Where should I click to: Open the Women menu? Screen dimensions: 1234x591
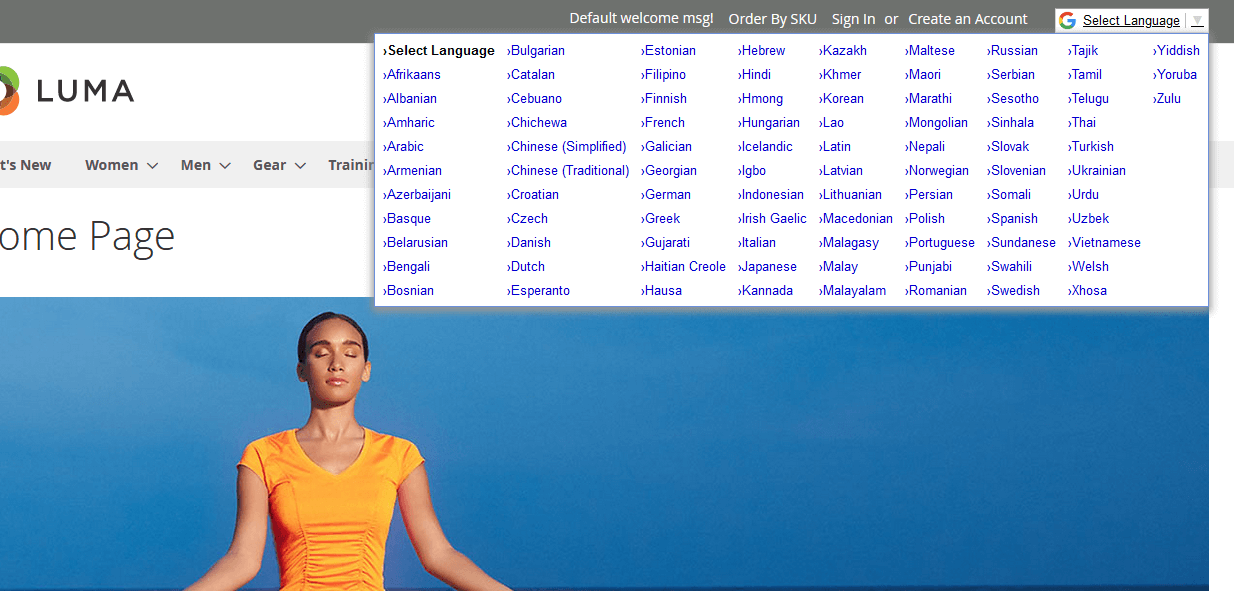110,164
